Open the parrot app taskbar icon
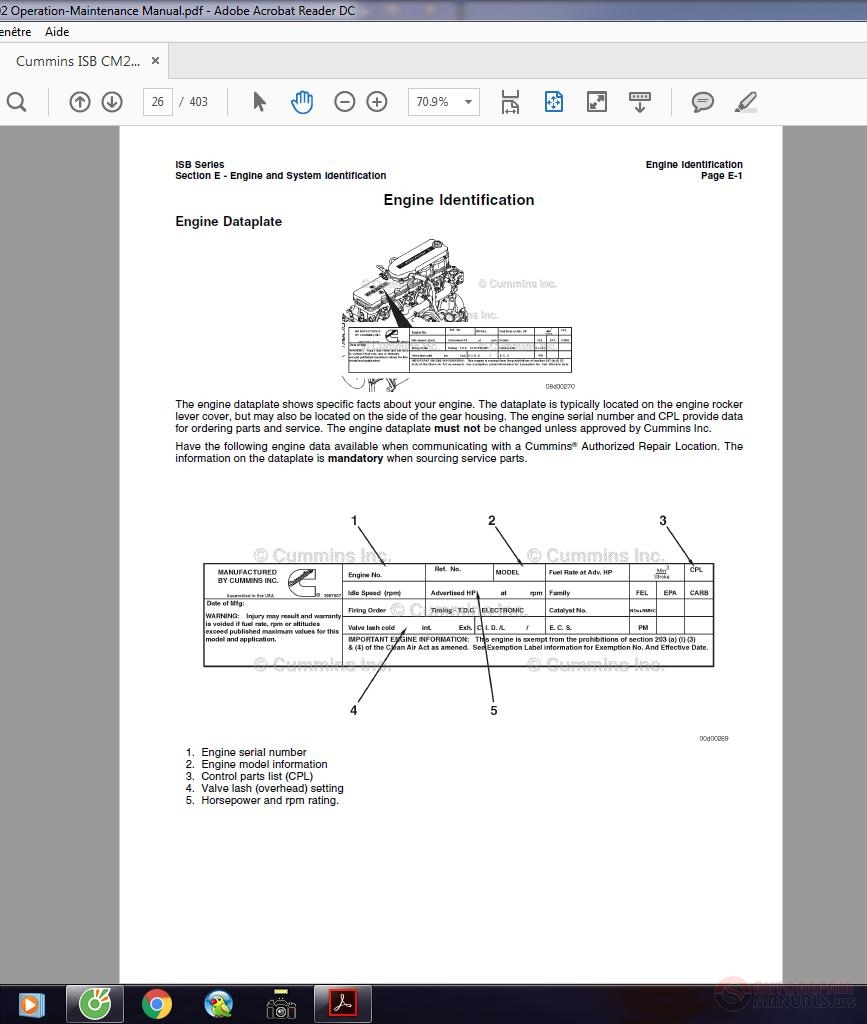The image size is (867, 1024). (x=219, y=1004)
